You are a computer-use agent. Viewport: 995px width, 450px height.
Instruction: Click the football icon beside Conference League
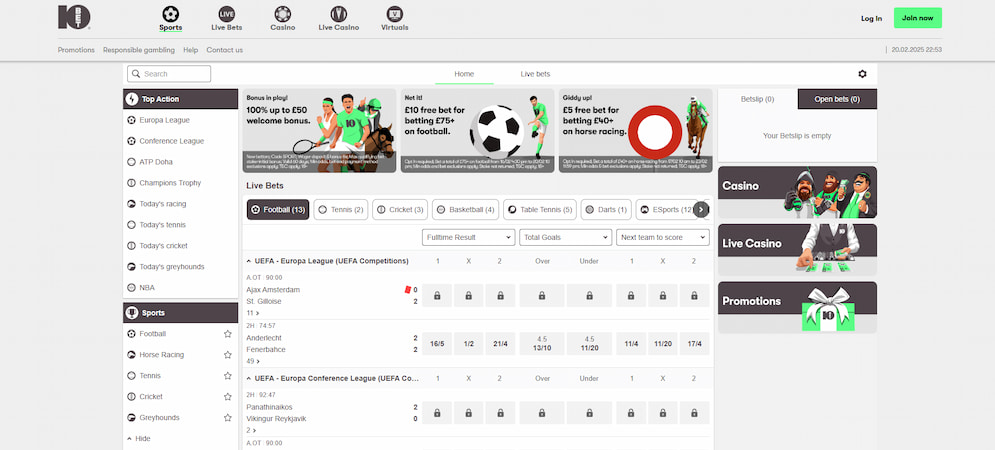click(131, 141)
